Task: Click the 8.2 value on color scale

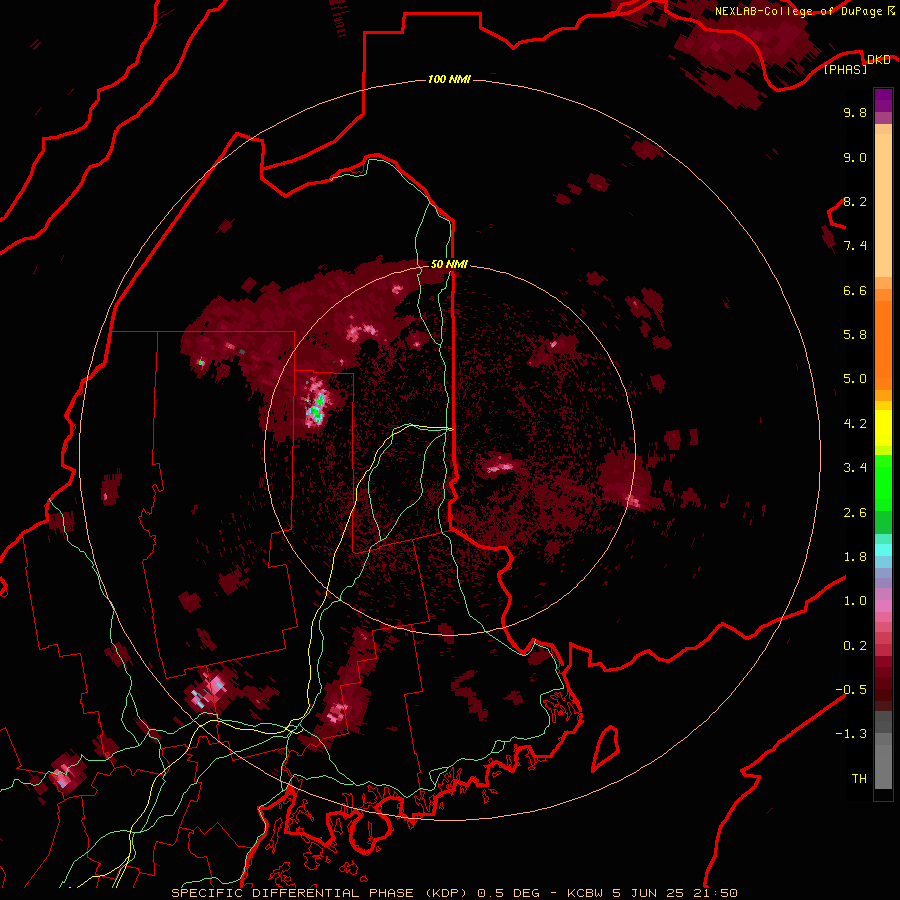Action: 855,201
